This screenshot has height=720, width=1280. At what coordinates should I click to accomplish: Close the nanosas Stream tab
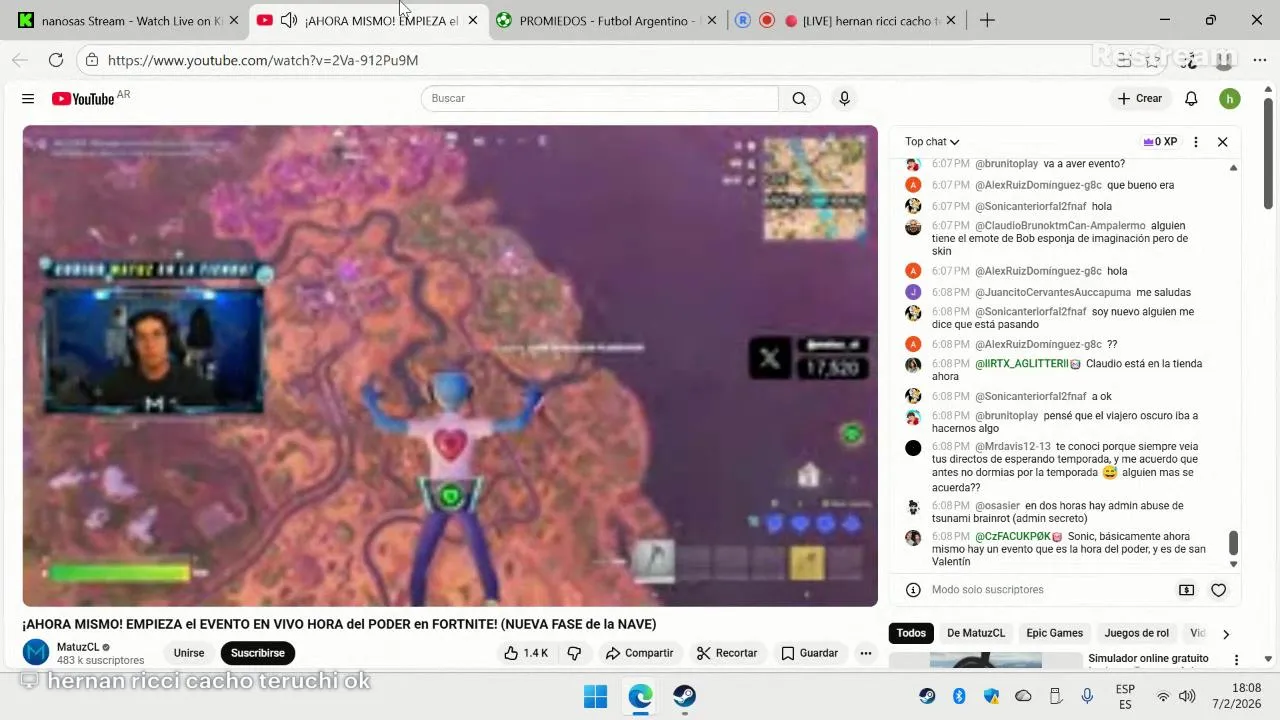[x=234, y=20]
